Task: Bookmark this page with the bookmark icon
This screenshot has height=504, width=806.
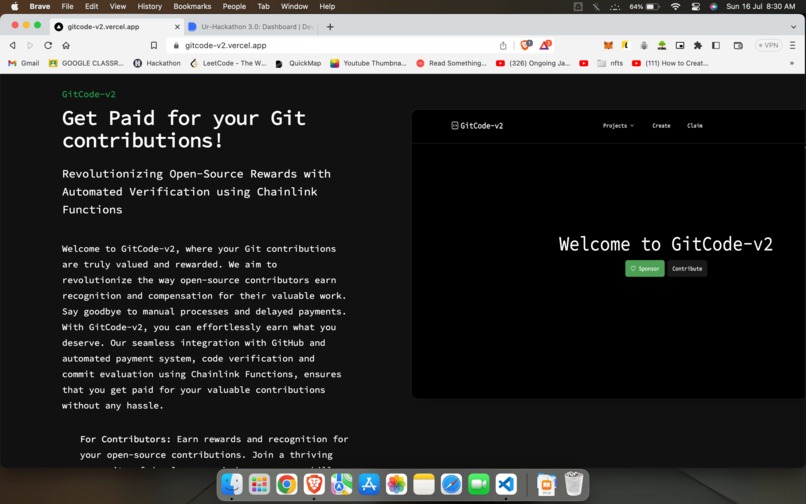Action: click(154, 45)
